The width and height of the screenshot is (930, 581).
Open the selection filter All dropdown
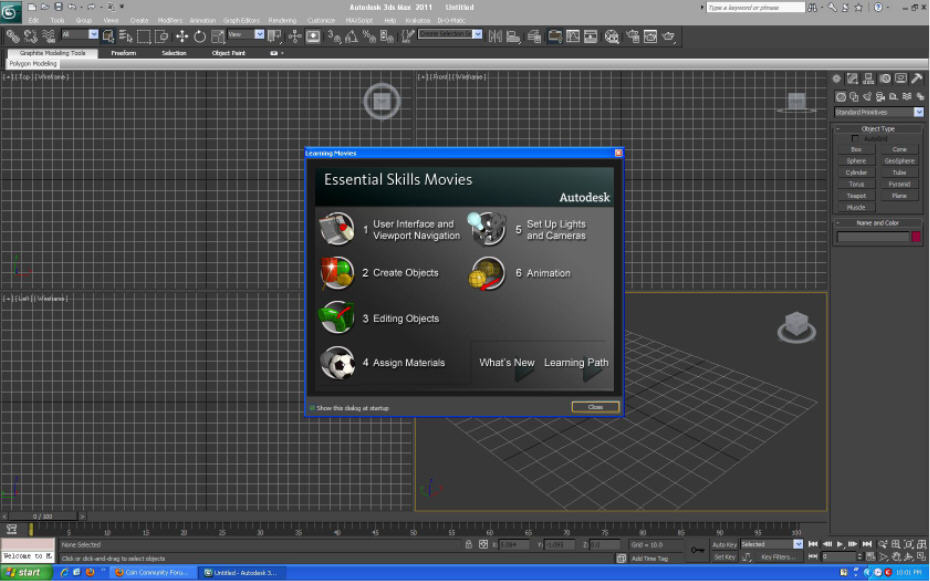pos(79,35)
